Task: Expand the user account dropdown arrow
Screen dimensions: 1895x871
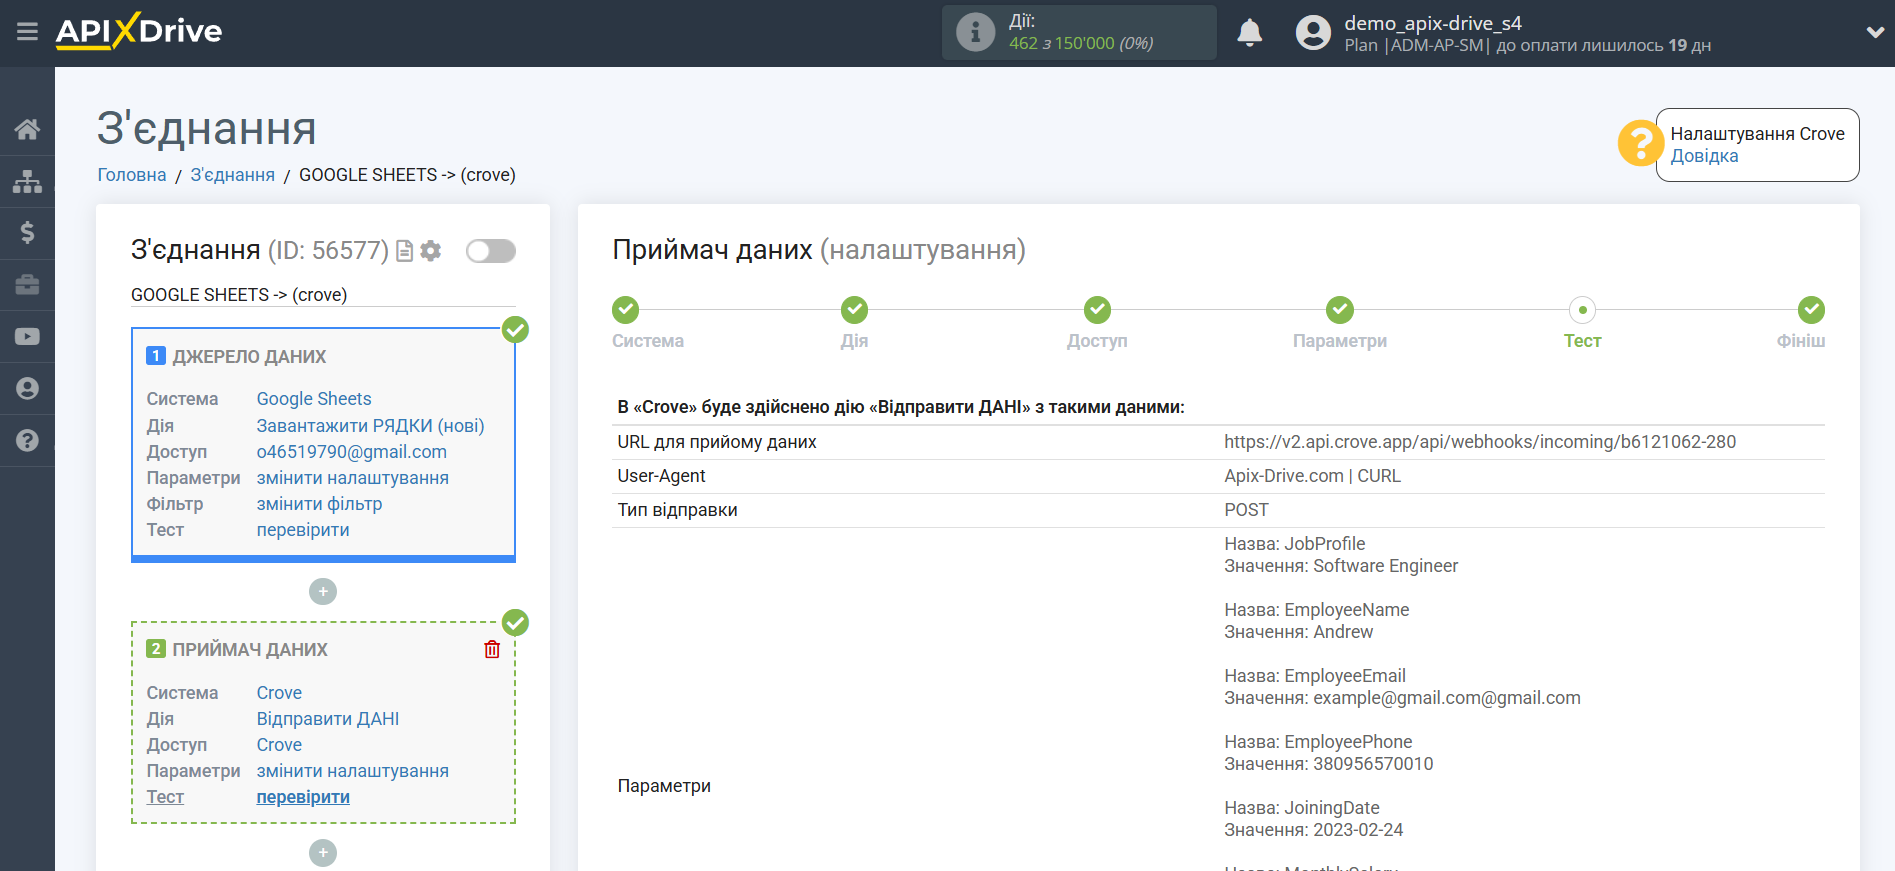Action: point(1874,33)
